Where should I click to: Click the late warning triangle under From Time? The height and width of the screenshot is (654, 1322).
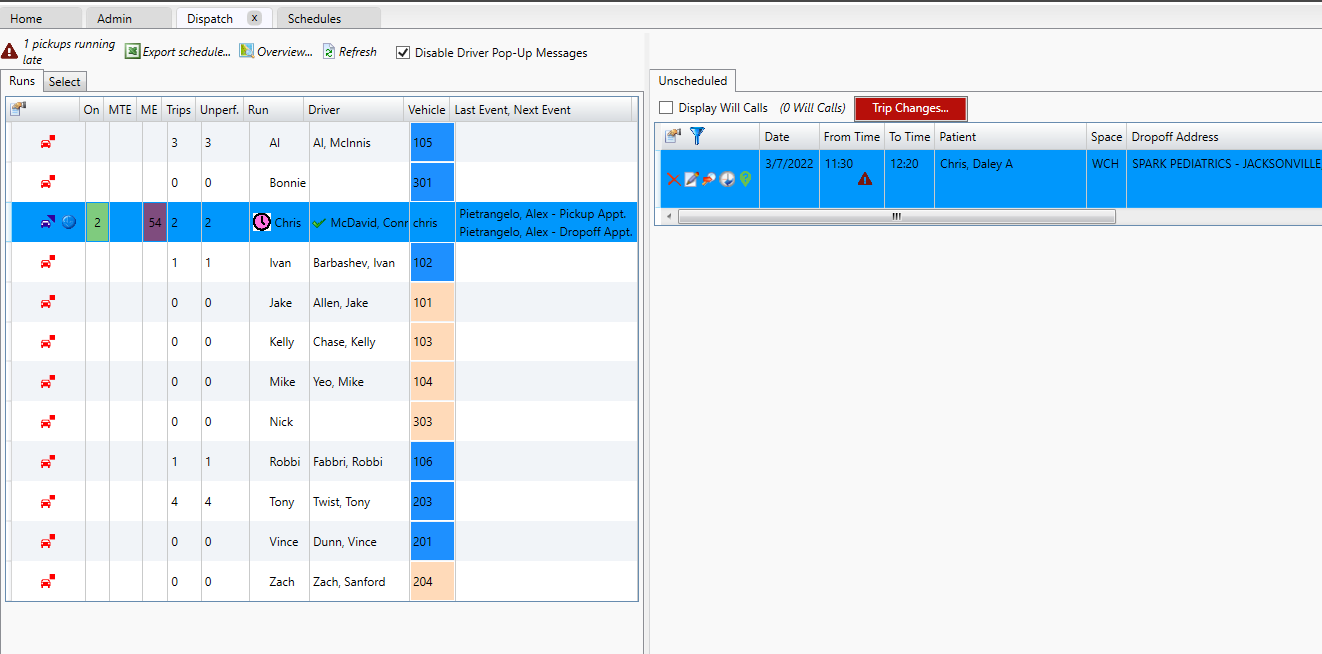pos(865,179)
